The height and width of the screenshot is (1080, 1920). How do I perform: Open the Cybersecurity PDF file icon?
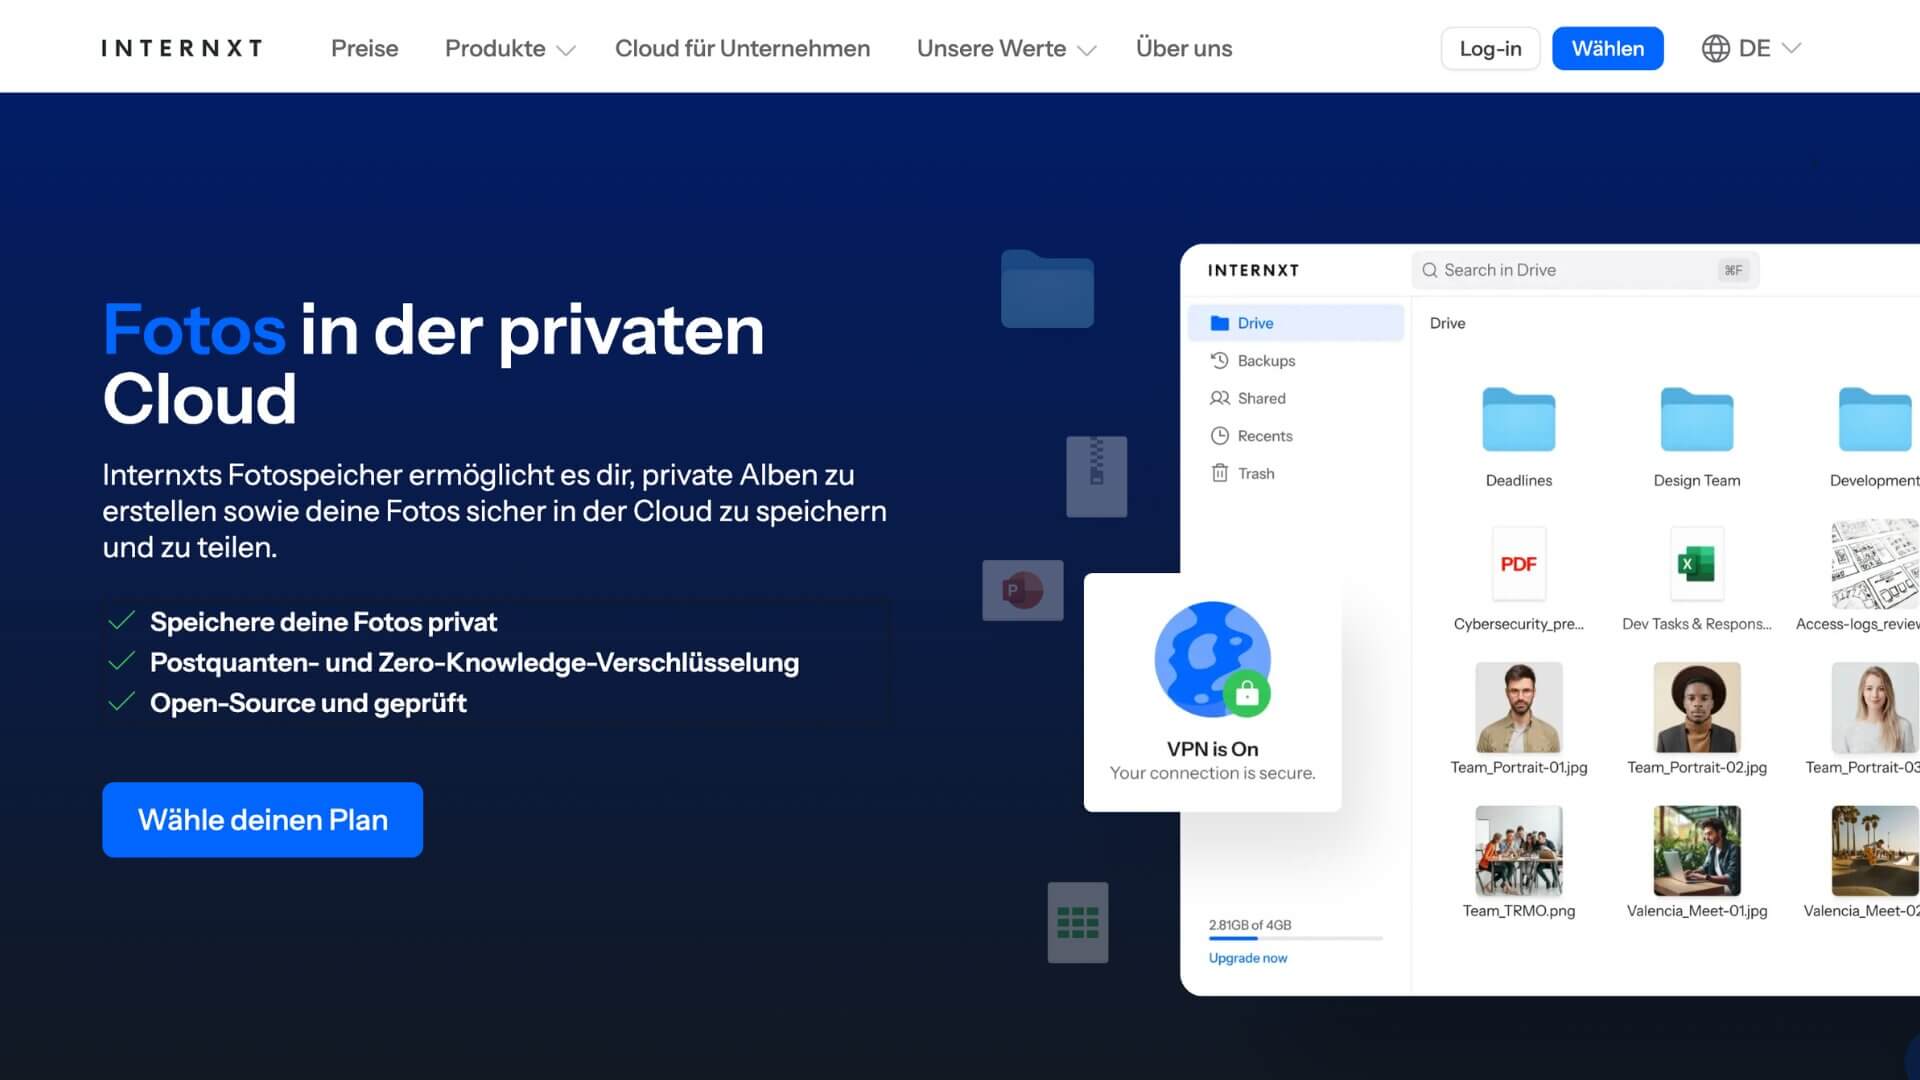pos(1518,565)
